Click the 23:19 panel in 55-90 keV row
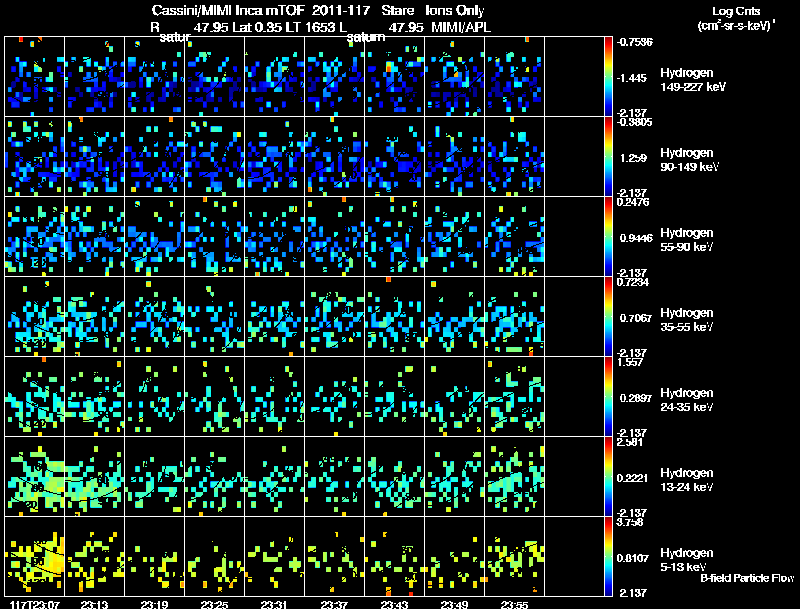The image size is (800, 609). (x=155, y=237)
